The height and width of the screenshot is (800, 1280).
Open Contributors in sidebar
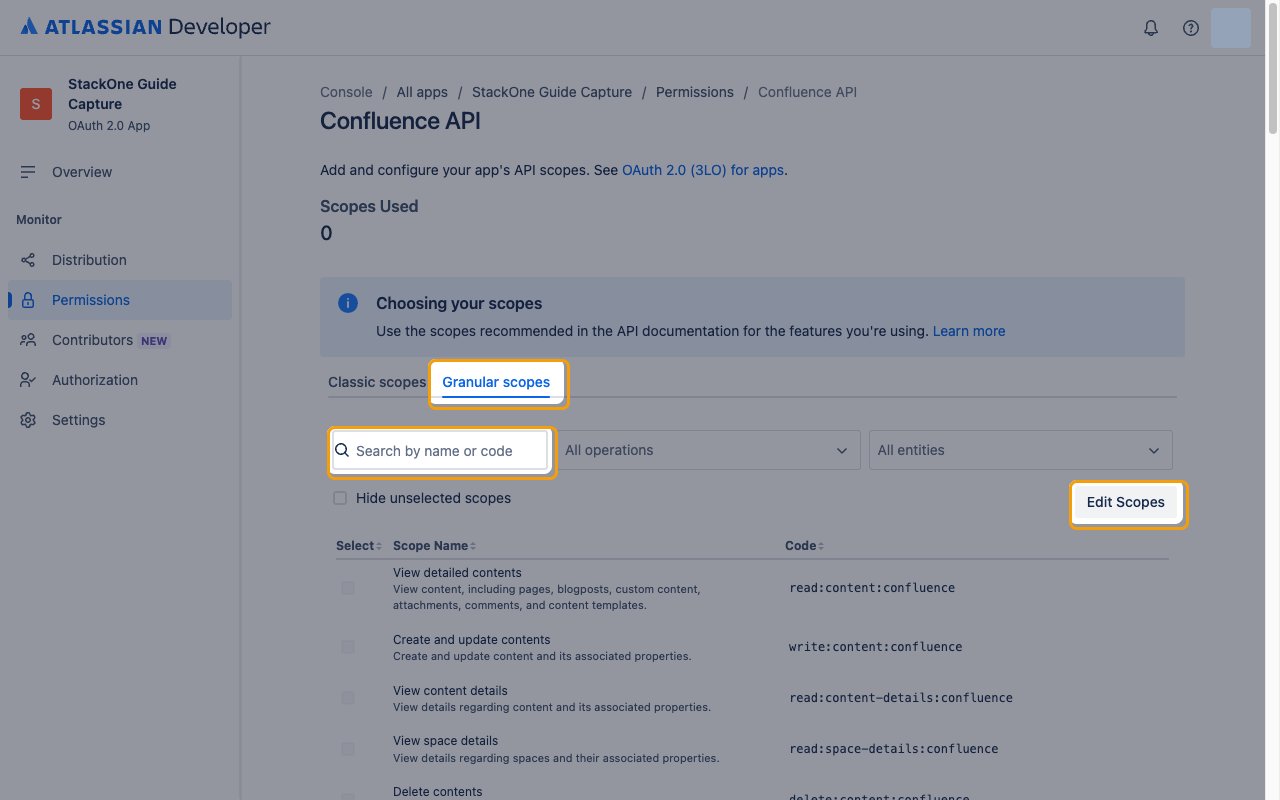[120, 340]
